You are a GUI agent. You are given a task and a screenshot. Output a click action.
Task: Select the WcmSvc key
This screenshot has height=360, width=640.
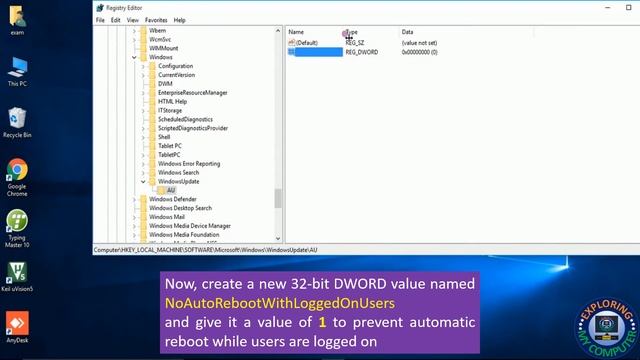tap(160, 40)
